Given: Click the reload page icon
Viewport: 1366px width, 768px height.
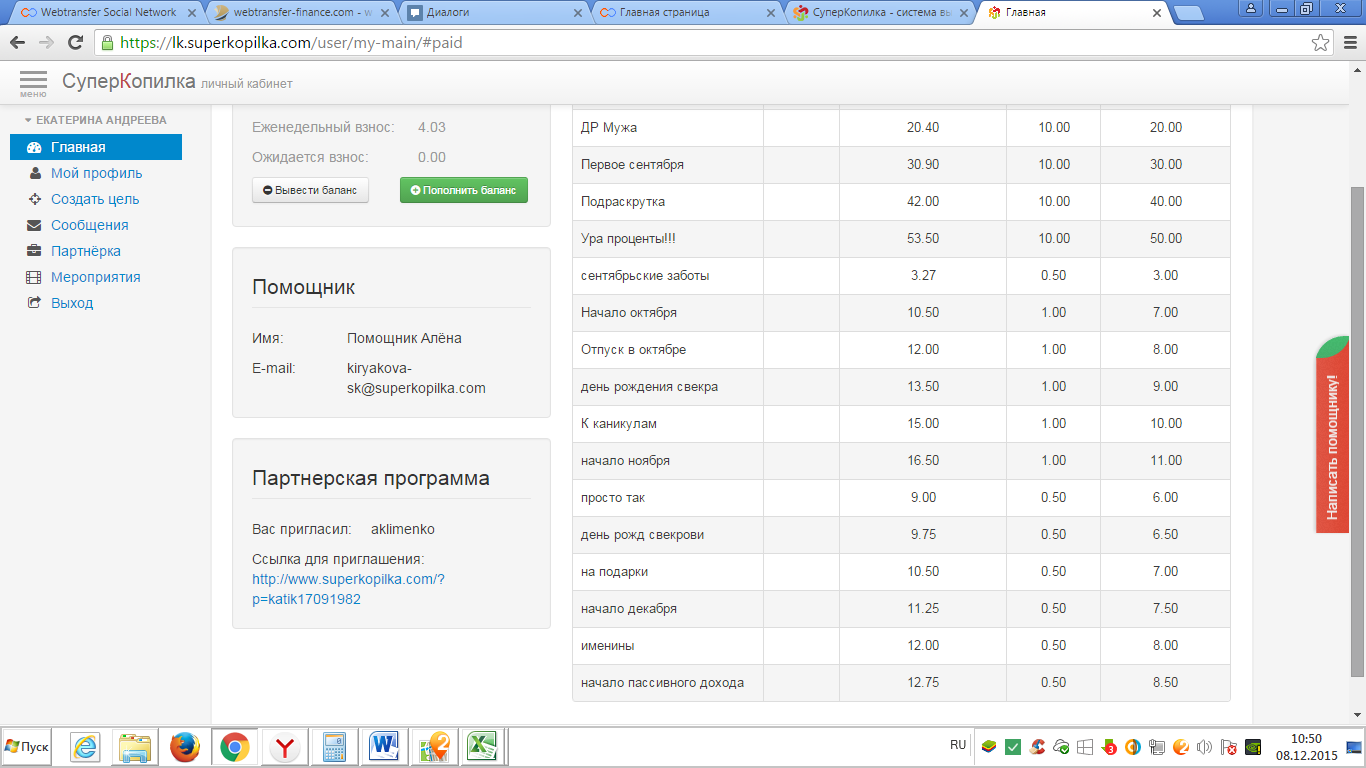Looking at the screenshot, I should point(75,43).
